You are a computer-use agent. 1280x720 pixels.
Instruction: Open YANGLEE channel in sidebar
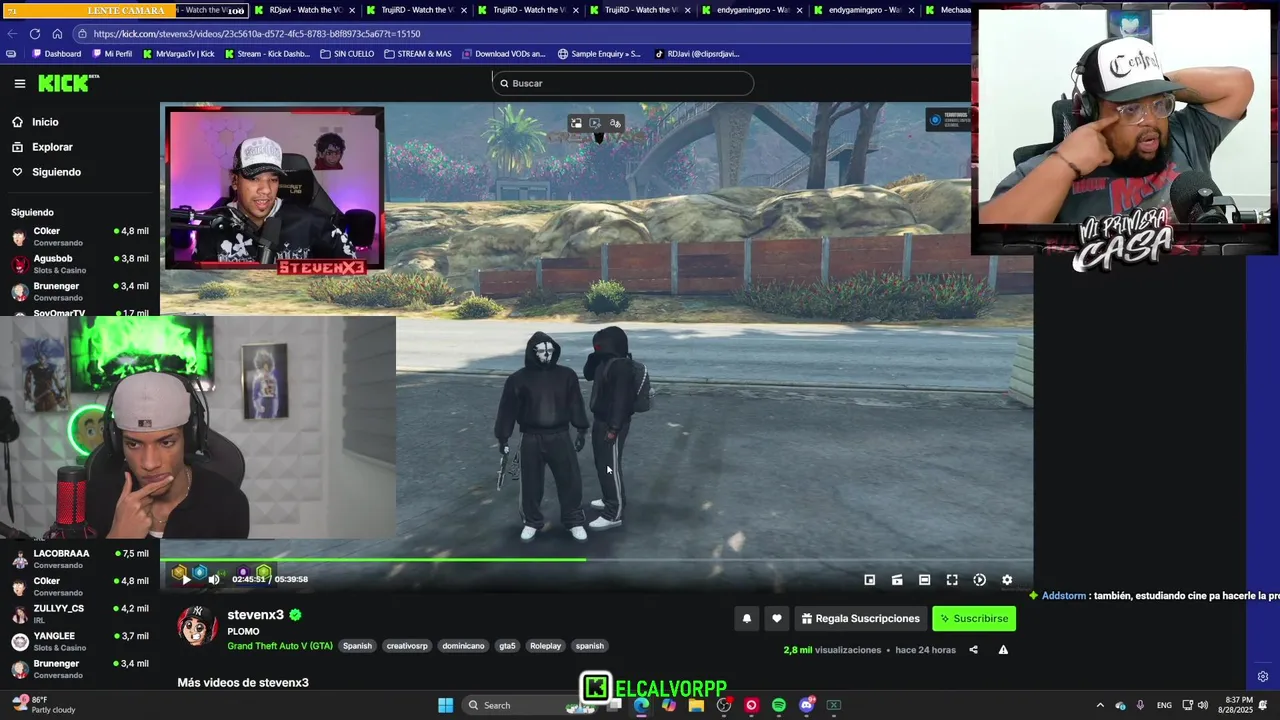(x=80, y=641)
